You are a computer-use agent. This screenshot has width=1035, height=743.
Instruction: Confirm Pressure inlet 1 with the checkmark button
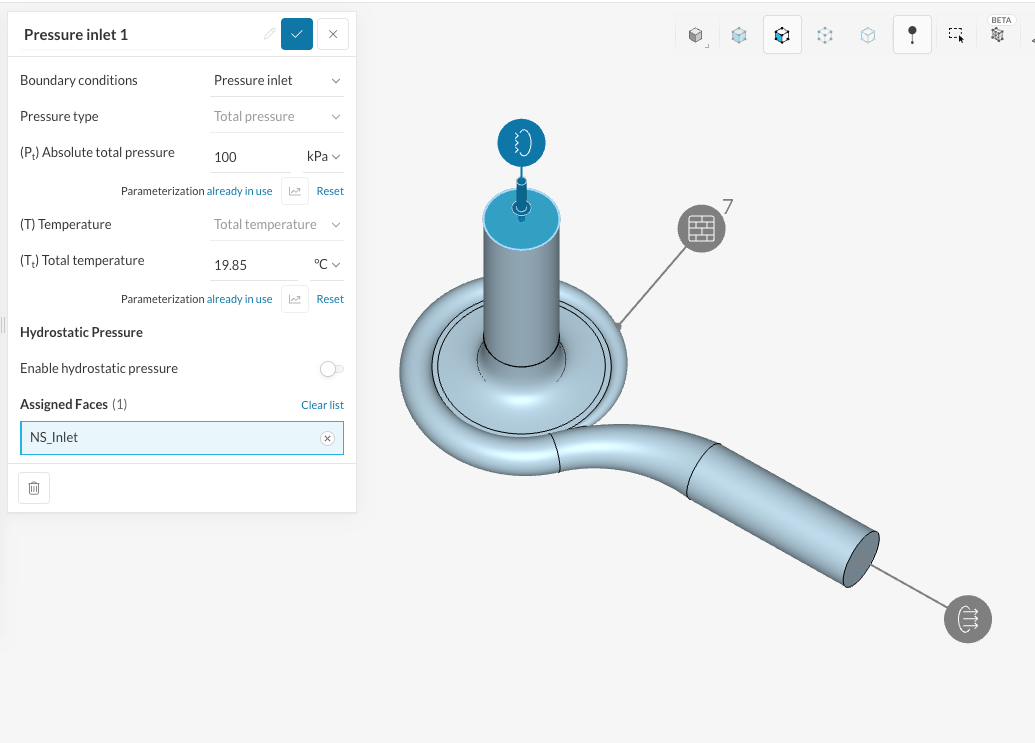[x=296, y=34]
